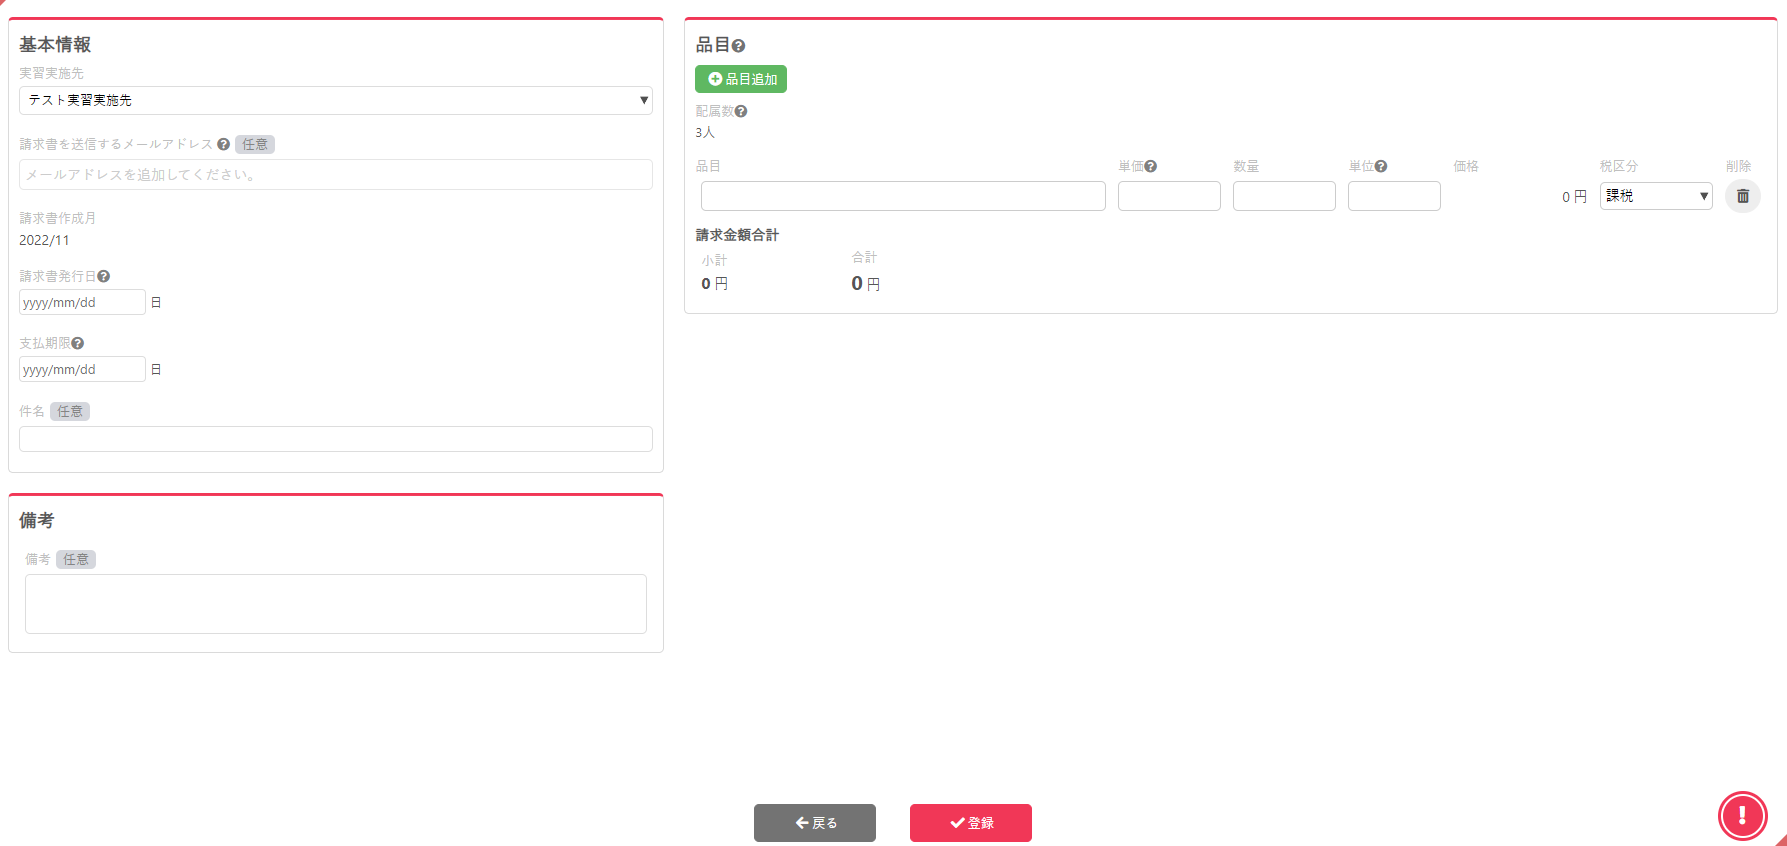Click help icon next to 単価 column
The width and height of the screenshot is (1787, 846).
(x=1151, y=167)
